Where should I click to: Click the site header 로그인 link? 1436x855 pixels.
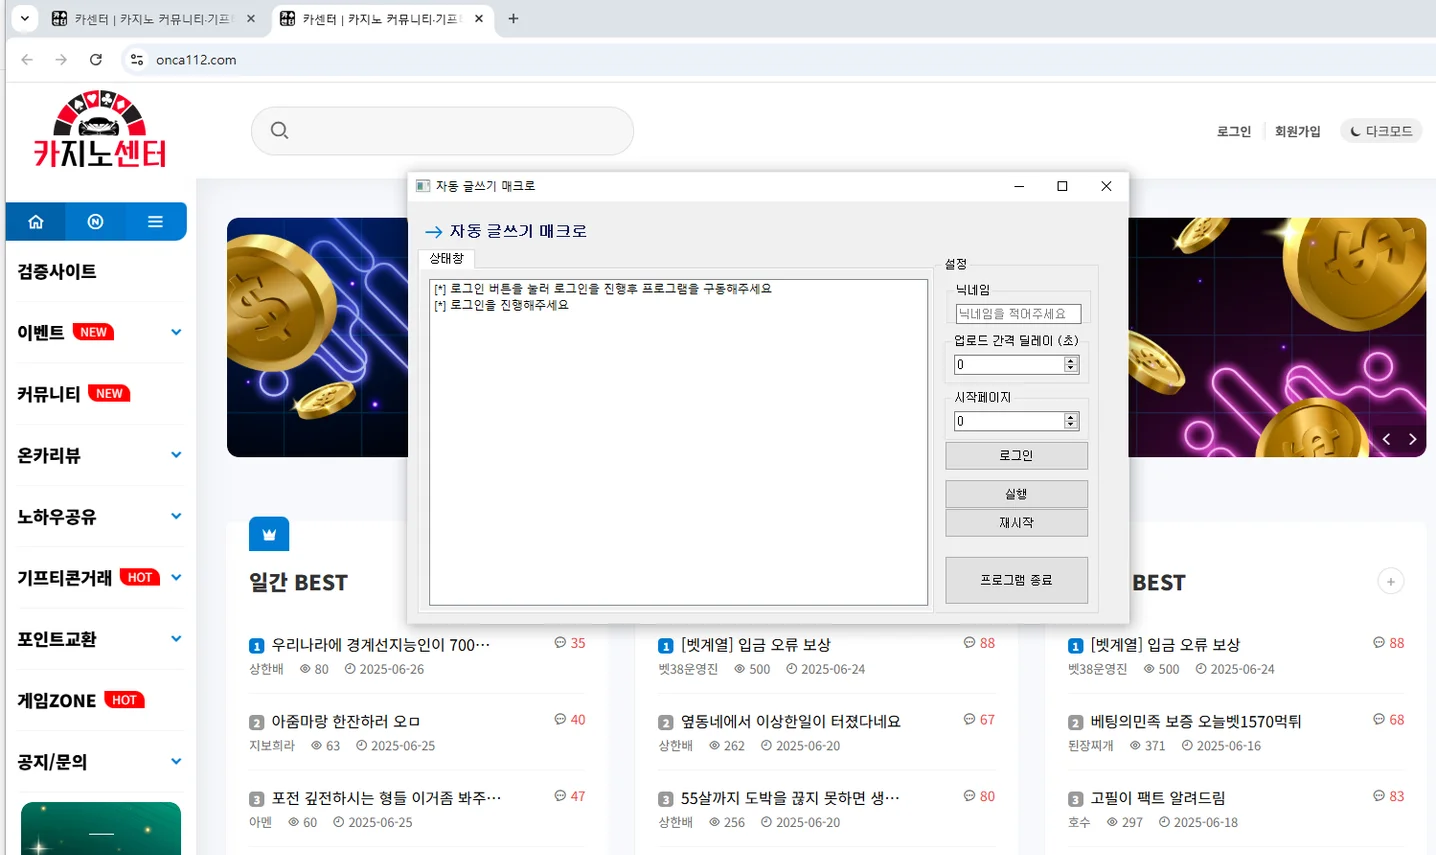(x=1234, y=131)
